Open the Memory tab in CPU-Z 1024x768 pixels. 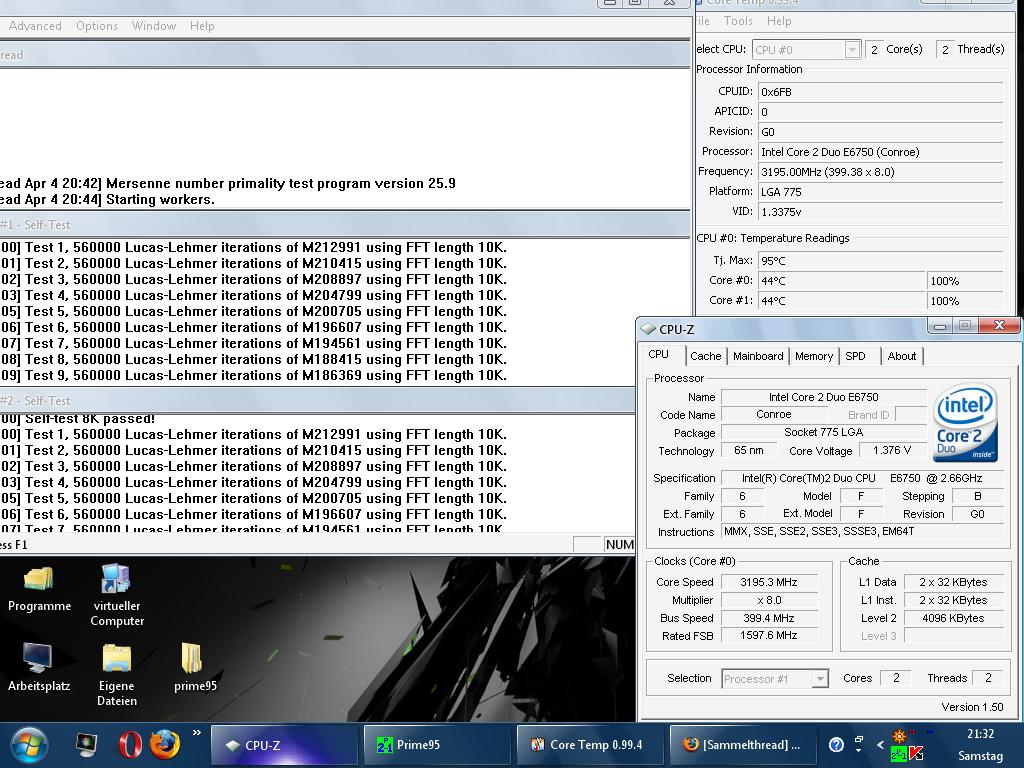(814, 357)
